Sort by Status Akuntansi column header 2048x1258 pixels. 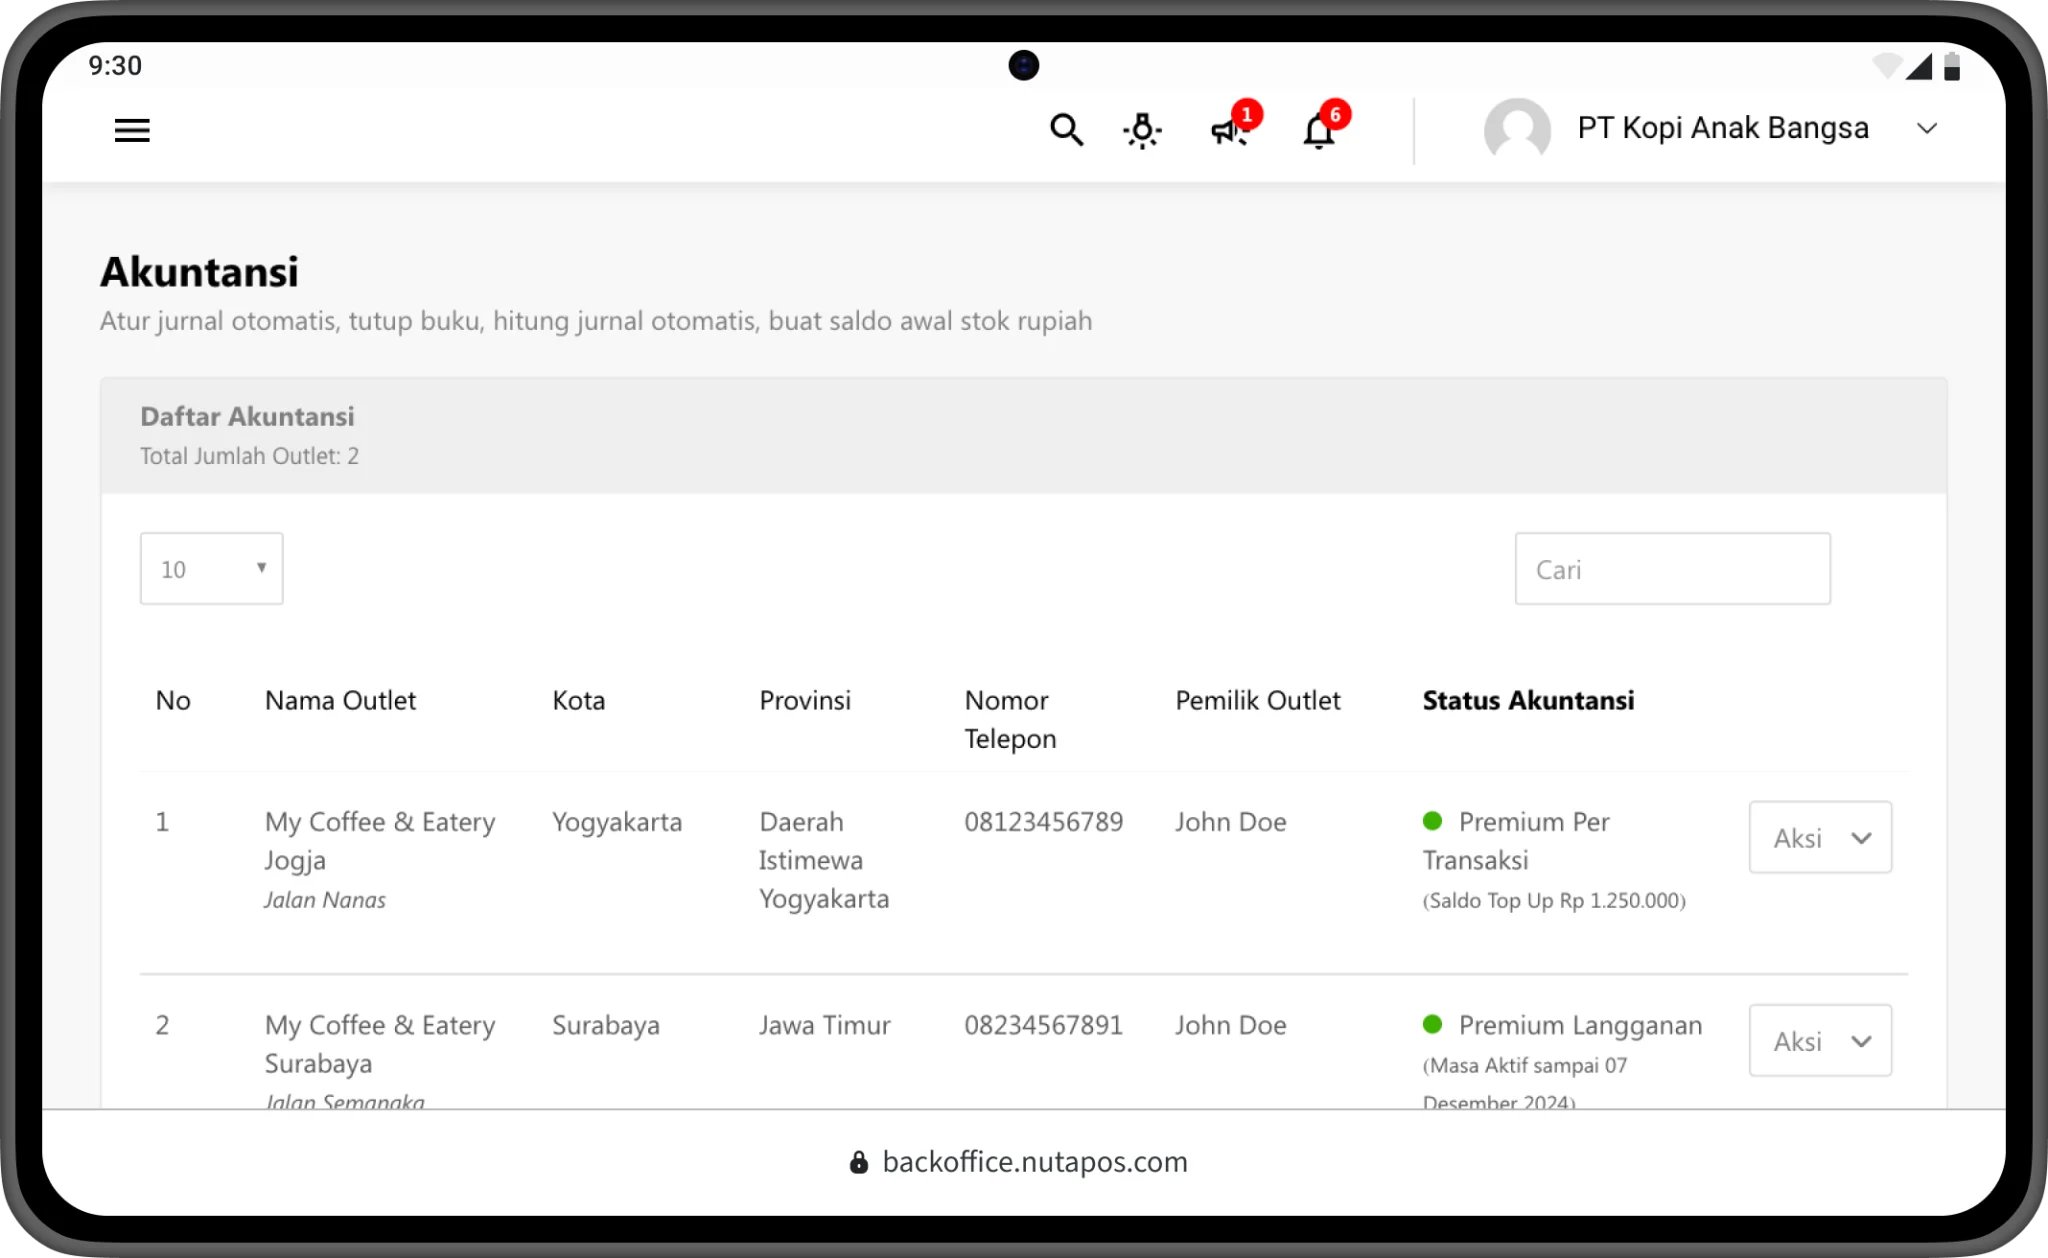click(x=1527, y=700)
